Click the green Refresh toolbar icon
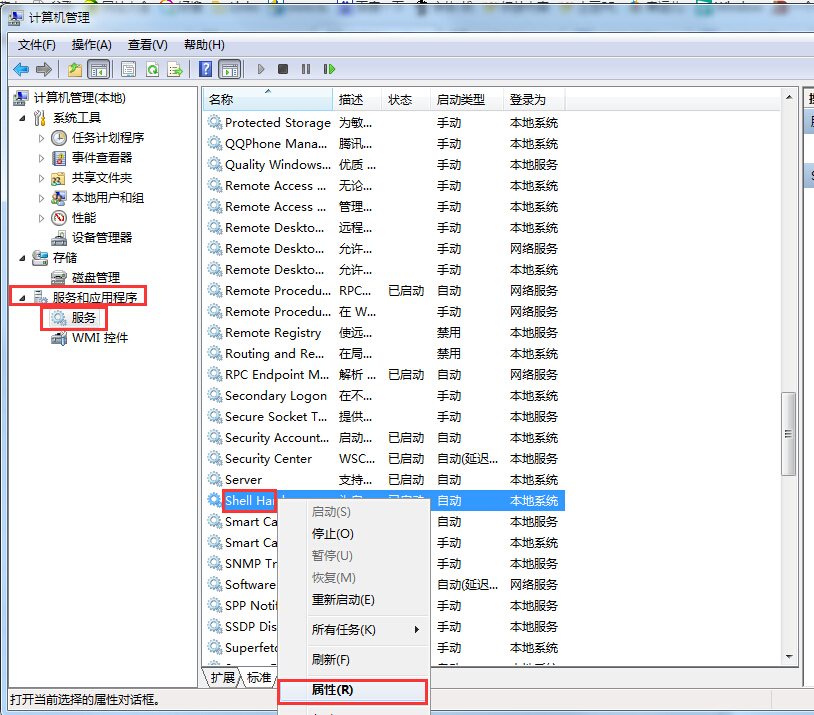 pyautogui.click(x=152, y=69)
